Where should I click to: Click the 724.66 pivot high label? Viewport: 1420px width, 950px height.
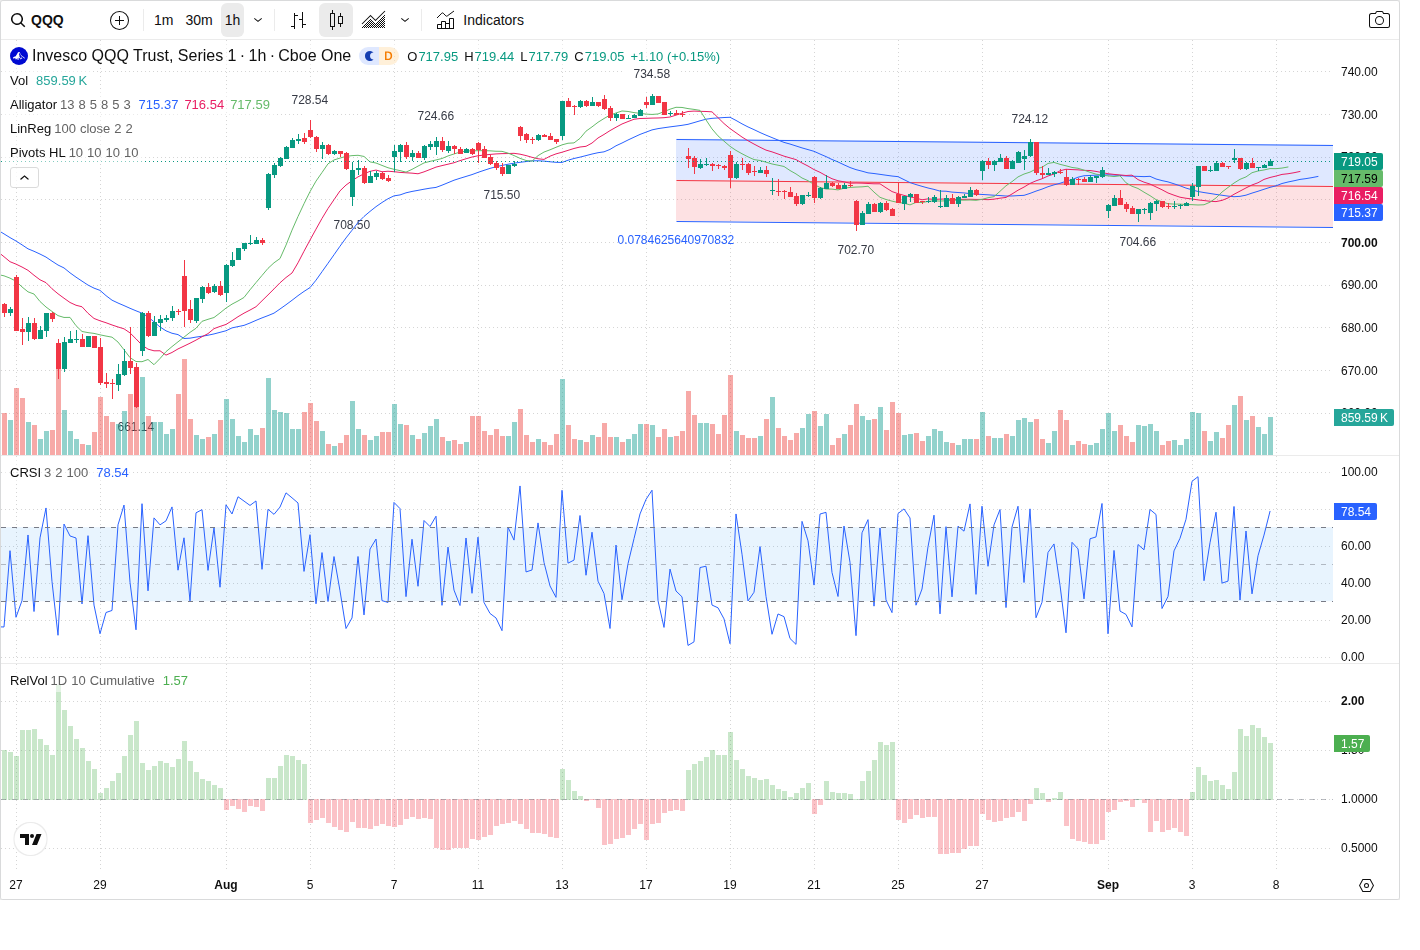(x=436, y=116)
